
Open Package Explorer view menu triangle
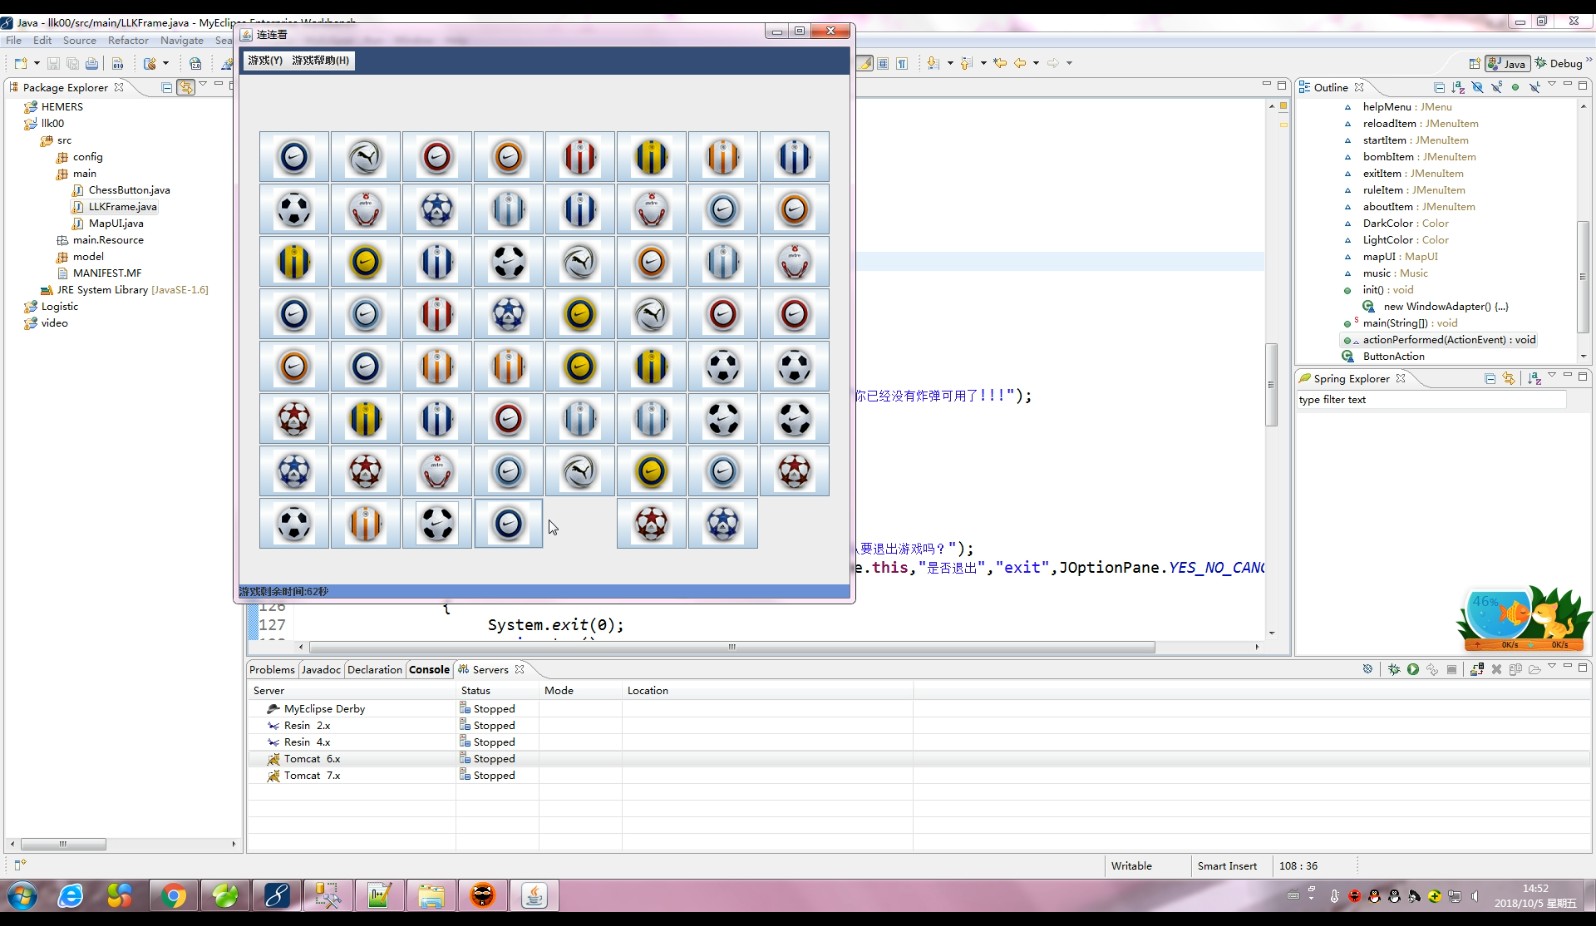coord(203,85)
